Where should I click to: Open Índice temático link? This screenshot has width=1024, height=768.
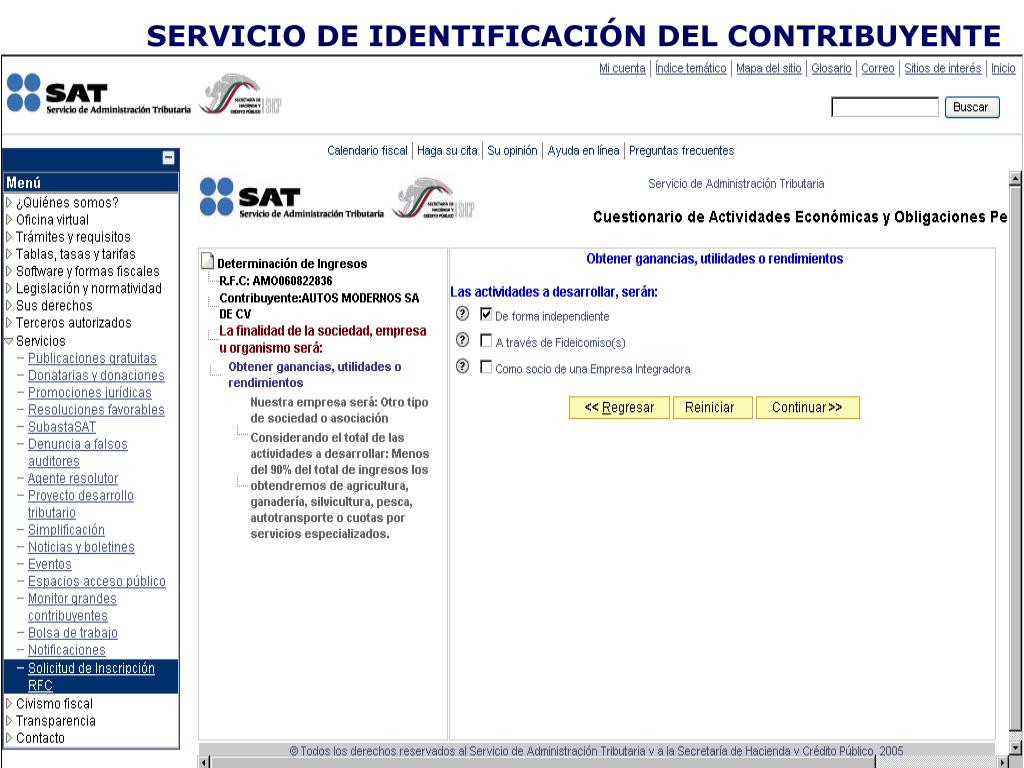[x=691, y=68]
